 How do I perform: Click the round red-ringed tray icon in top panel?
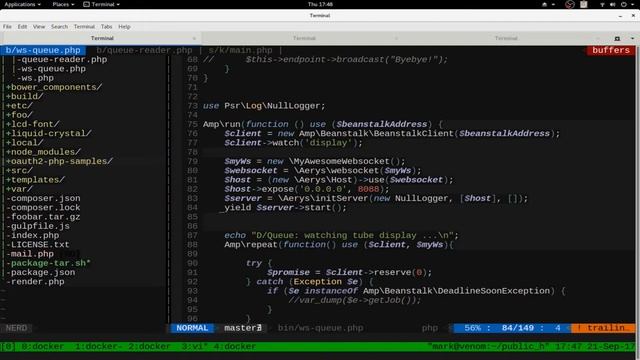570,4
